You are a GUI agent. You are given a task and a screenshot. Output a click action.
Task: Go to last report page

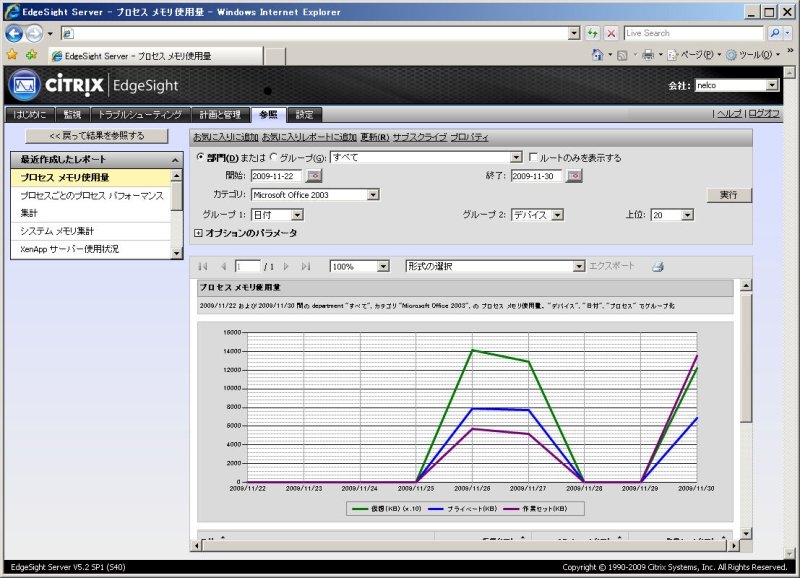coord(306,266)
